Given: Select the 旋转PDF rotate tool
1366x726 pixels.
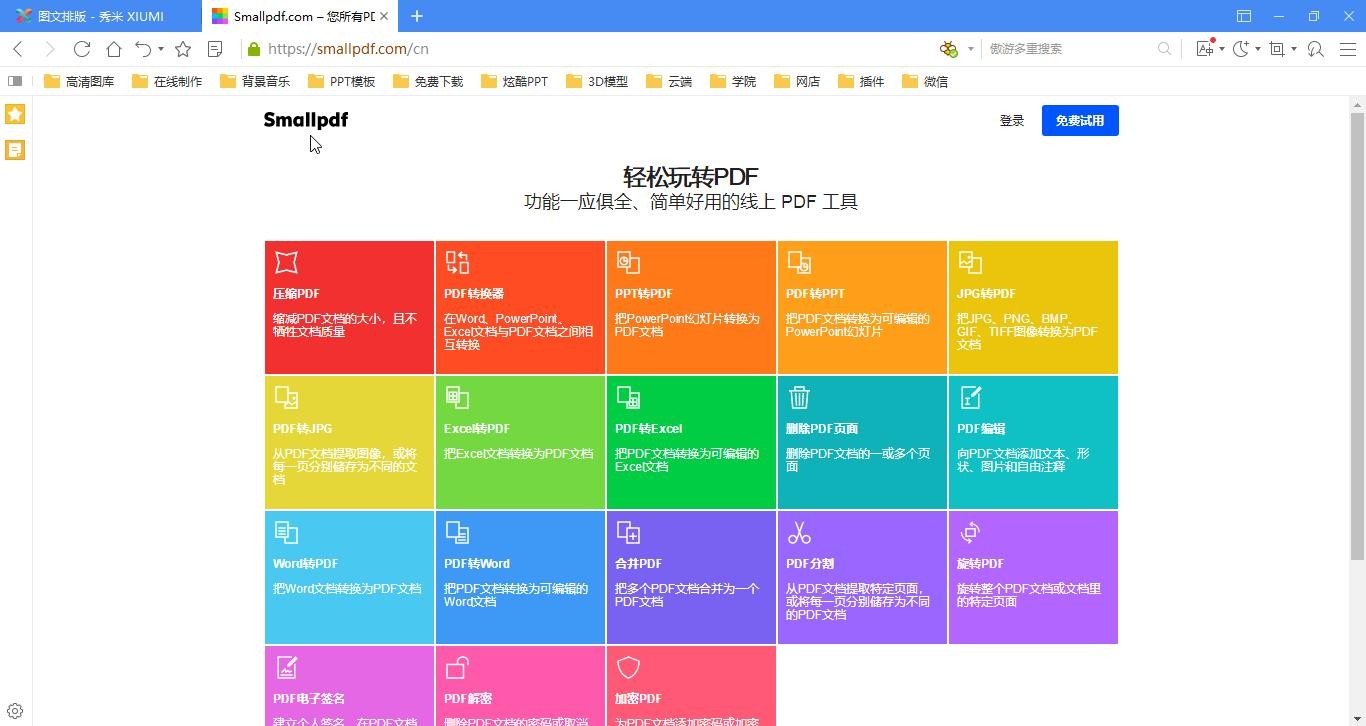Looking at the screenshot, I should pos(1032,577).
